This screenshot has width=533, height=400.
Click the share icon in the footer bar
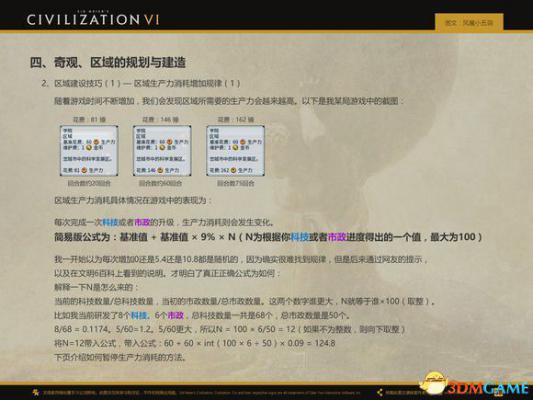pyautogui.click(x=380, y=393)
